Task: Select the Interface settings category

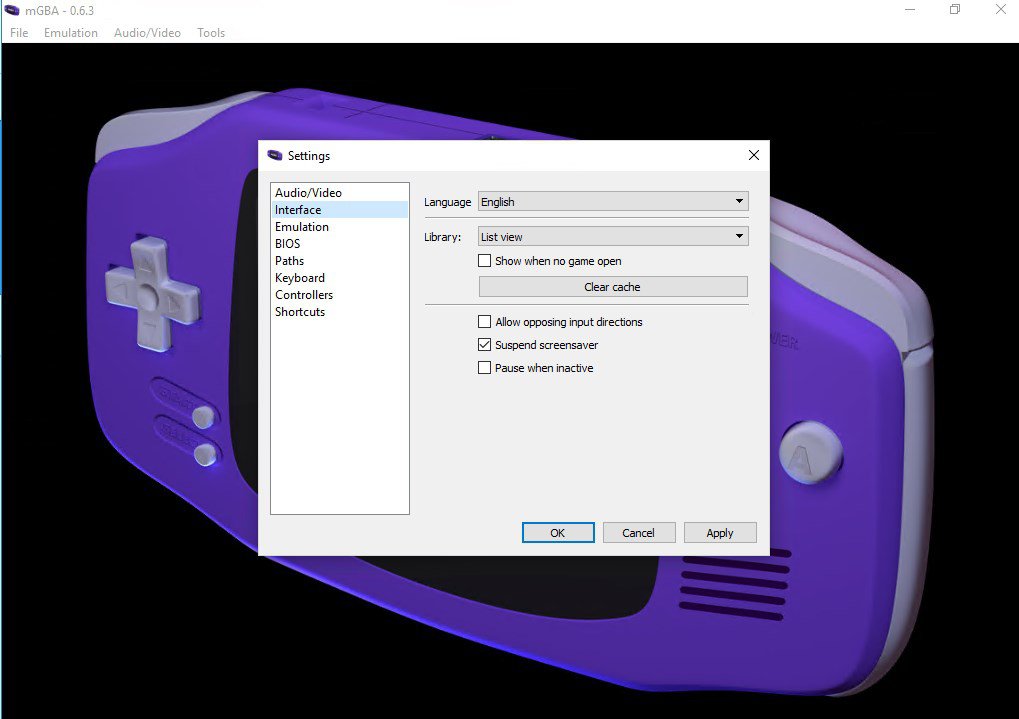Action: pyautogui.click(x=339, y=209)
